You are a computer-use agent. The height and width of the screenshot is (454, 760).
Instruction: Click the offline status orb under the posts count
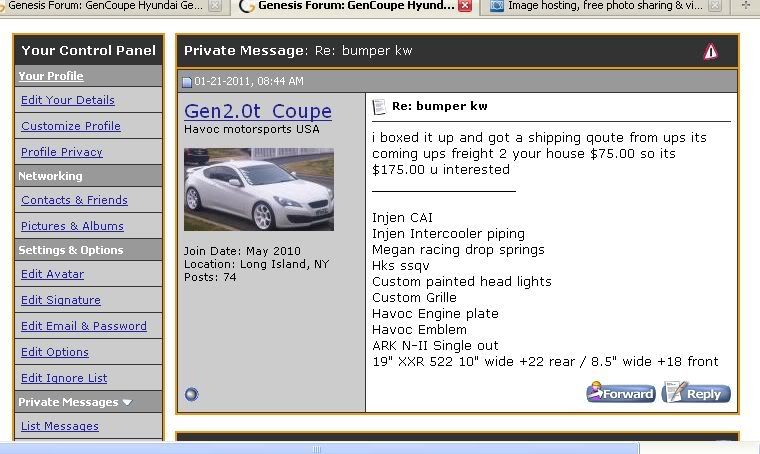click(191, 394)
